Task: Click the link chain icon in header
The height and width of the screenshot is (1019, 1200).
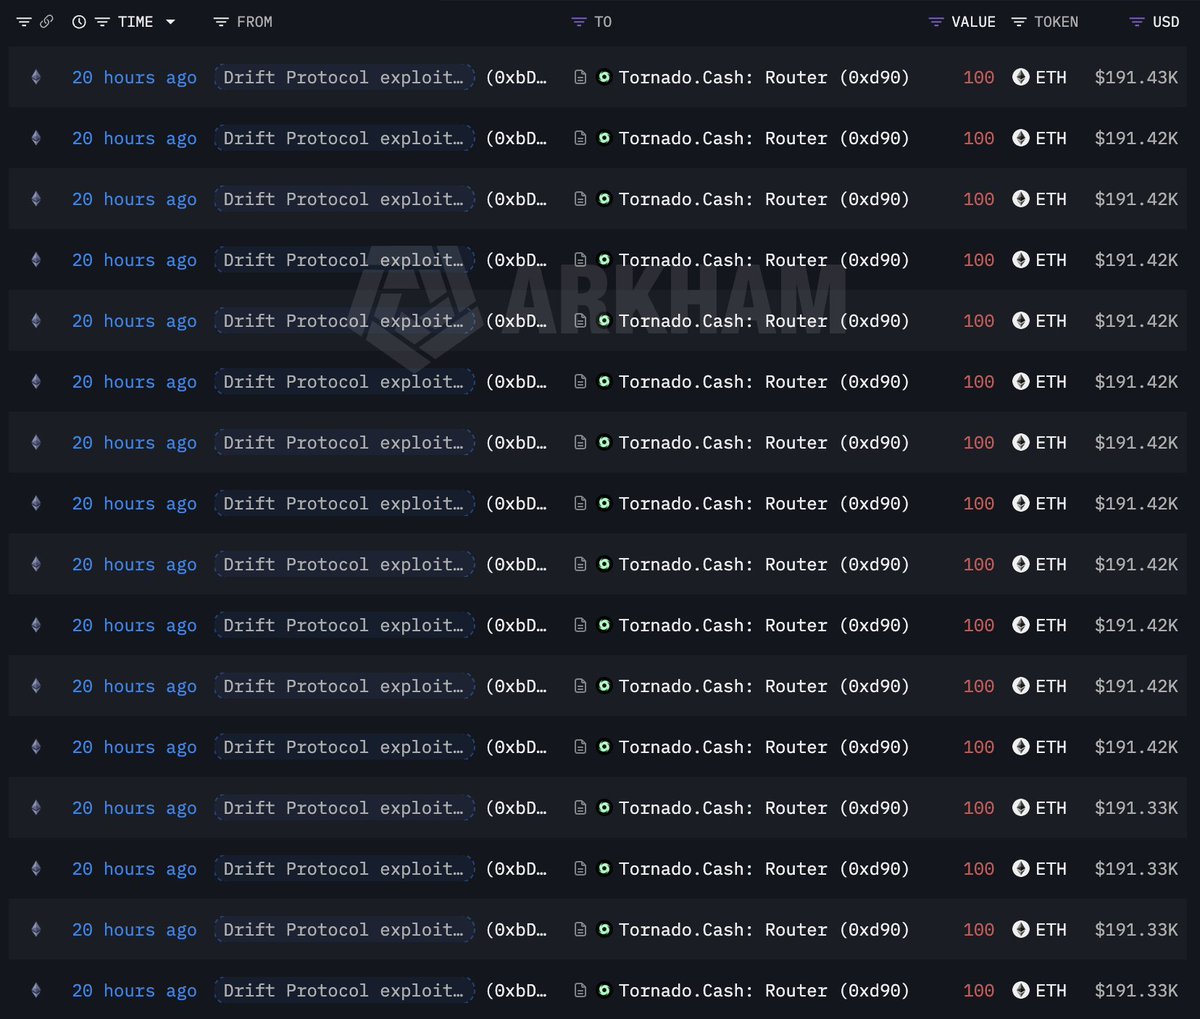Action: click(46, 21)
